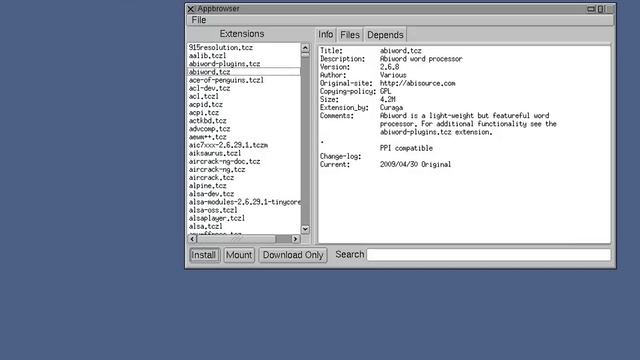640x360 pixels.
Task: Click the Extension_by value Curaga
Action: pos(391,108)
